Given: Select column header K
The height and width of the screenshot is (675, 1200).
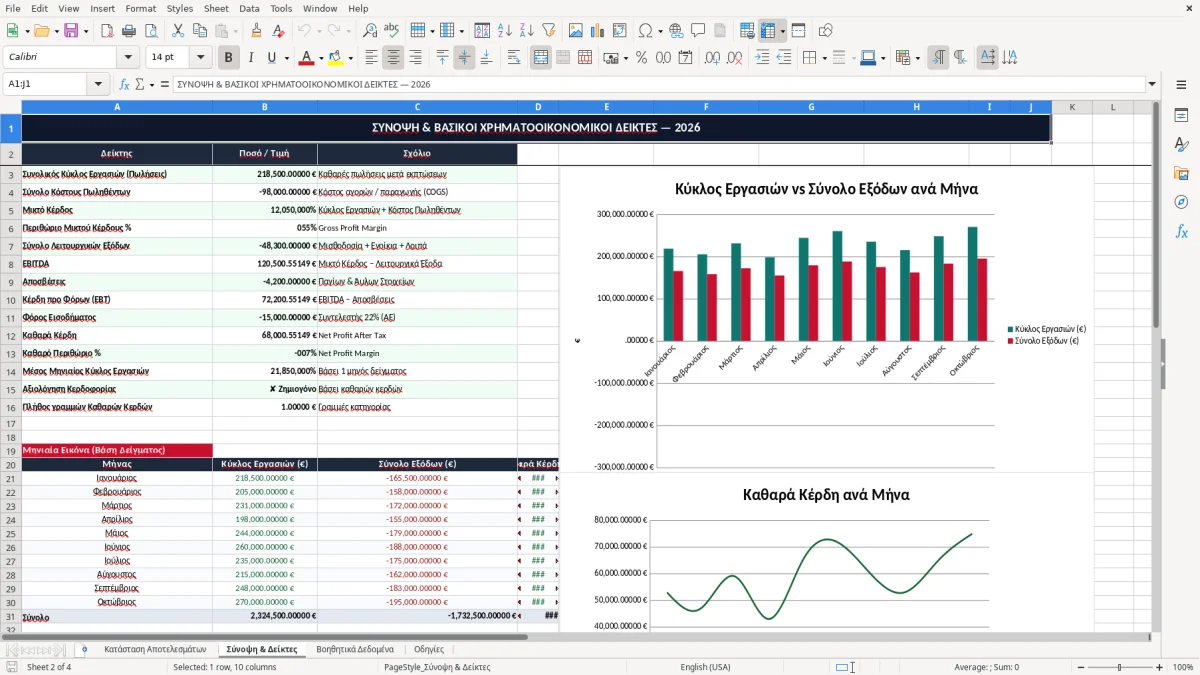Looking at the screenshot, I should pyautogui.click(x=1072, y=107).
